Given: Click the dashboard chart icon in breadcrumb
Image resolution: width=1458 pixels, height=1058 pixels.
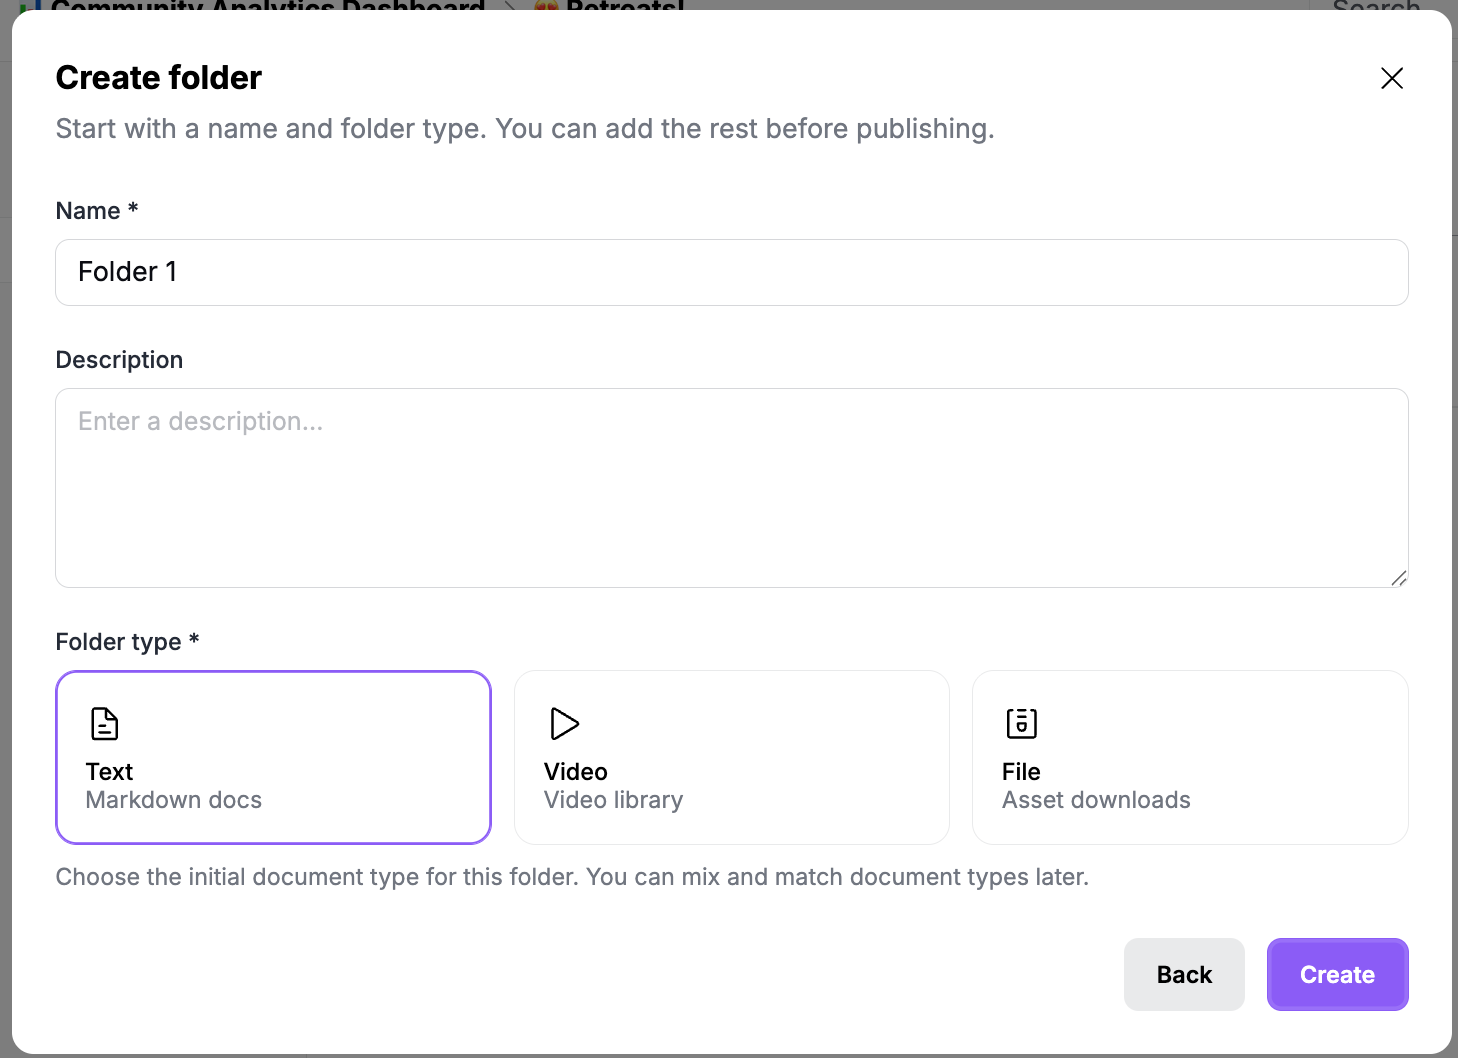Looking at the screenshot, I should pos(30,6).
